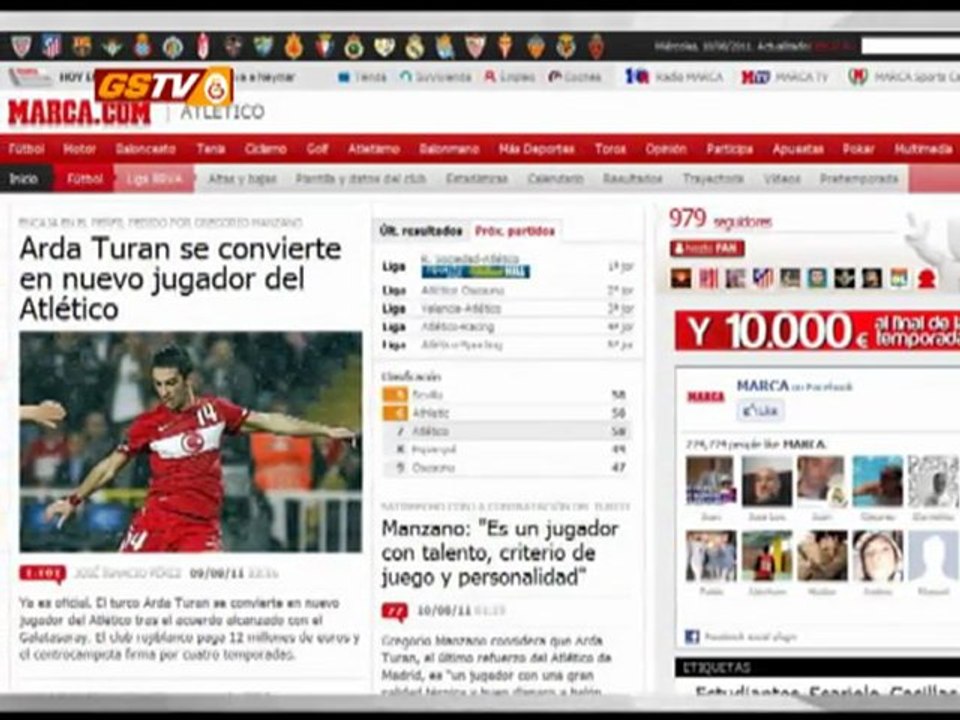Click the Tienda shop icon

click(344, 77)
